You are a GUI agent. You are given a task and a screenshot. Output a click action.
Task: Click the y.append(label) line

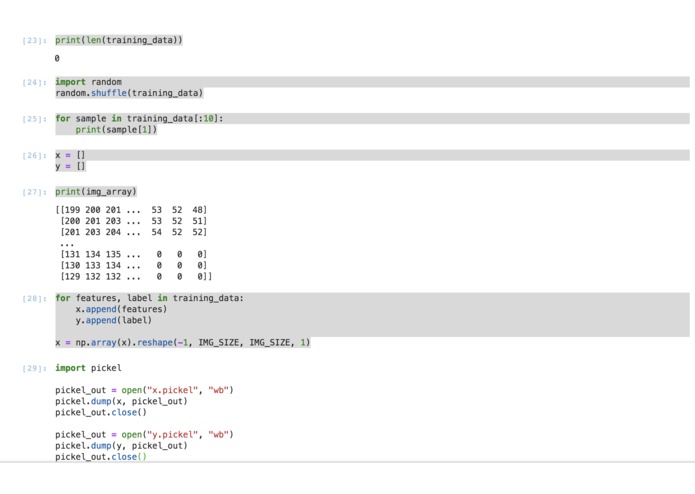point(113,320)
